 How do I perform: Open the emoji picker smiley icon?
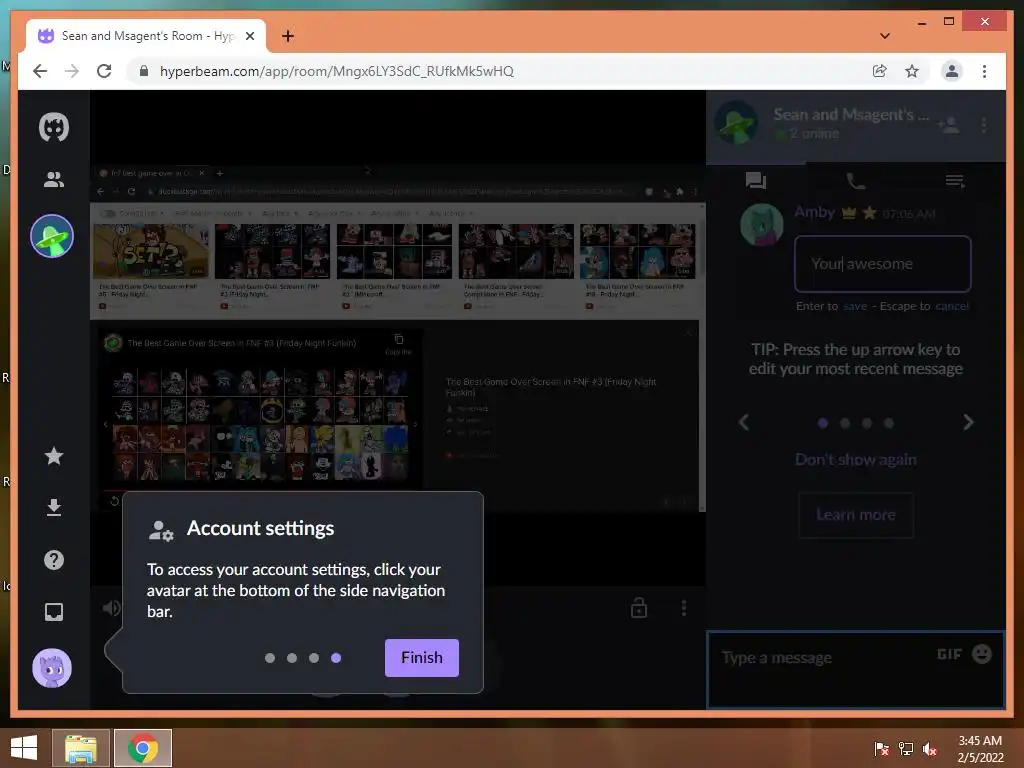pos(982,654)
